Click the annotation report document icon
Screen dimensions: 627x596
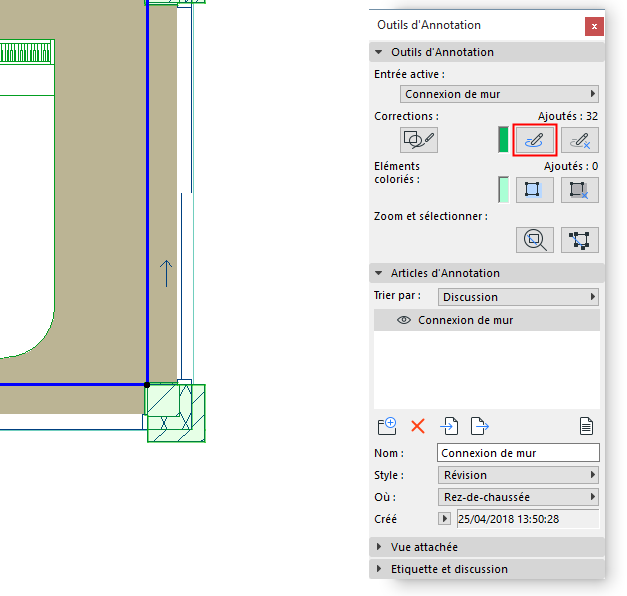[x=586, y=426]
